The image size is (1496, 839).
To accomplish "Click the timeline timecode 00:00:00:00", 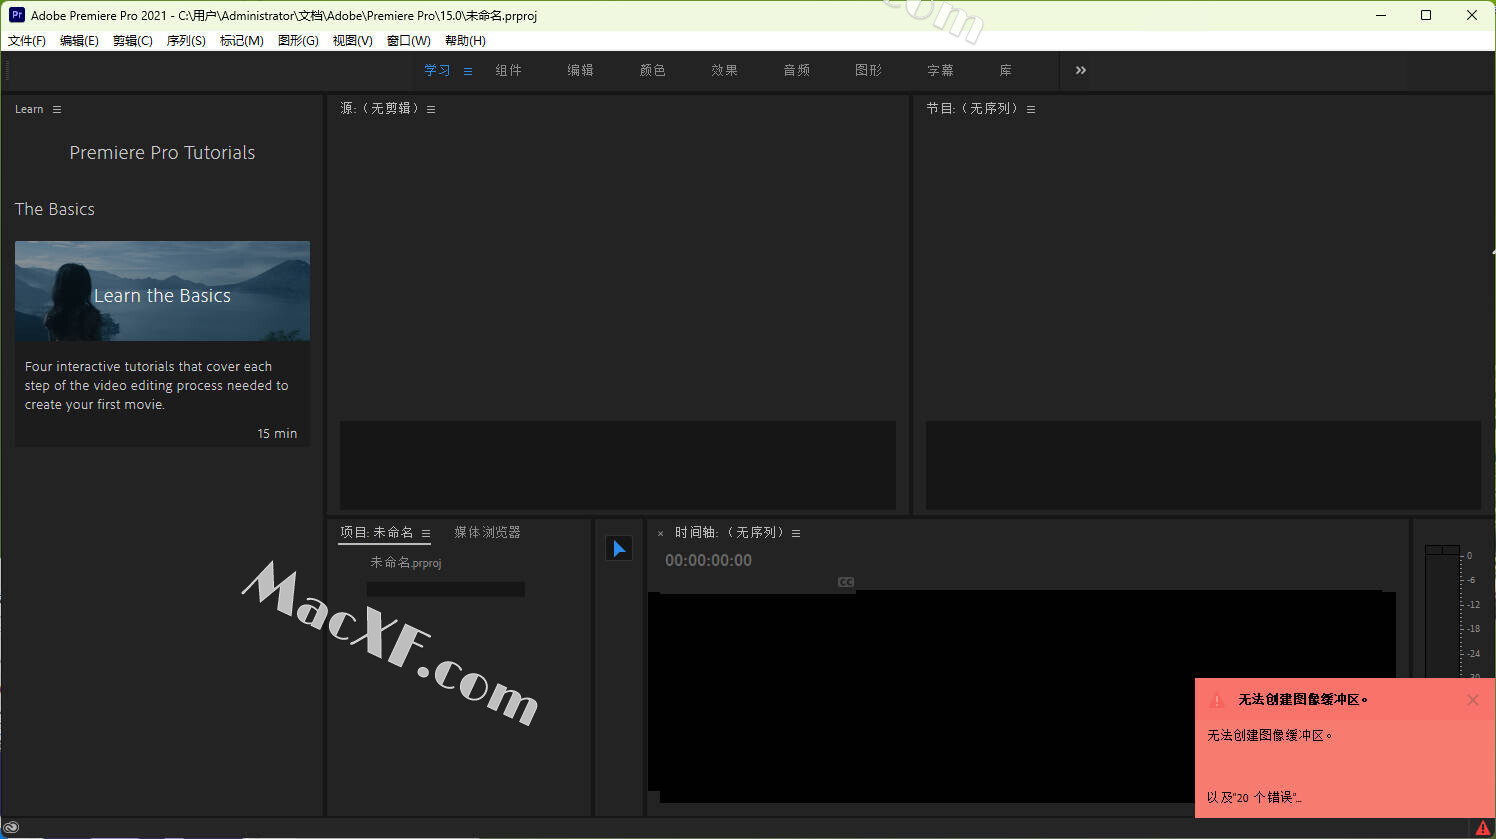I will [708, 560].
